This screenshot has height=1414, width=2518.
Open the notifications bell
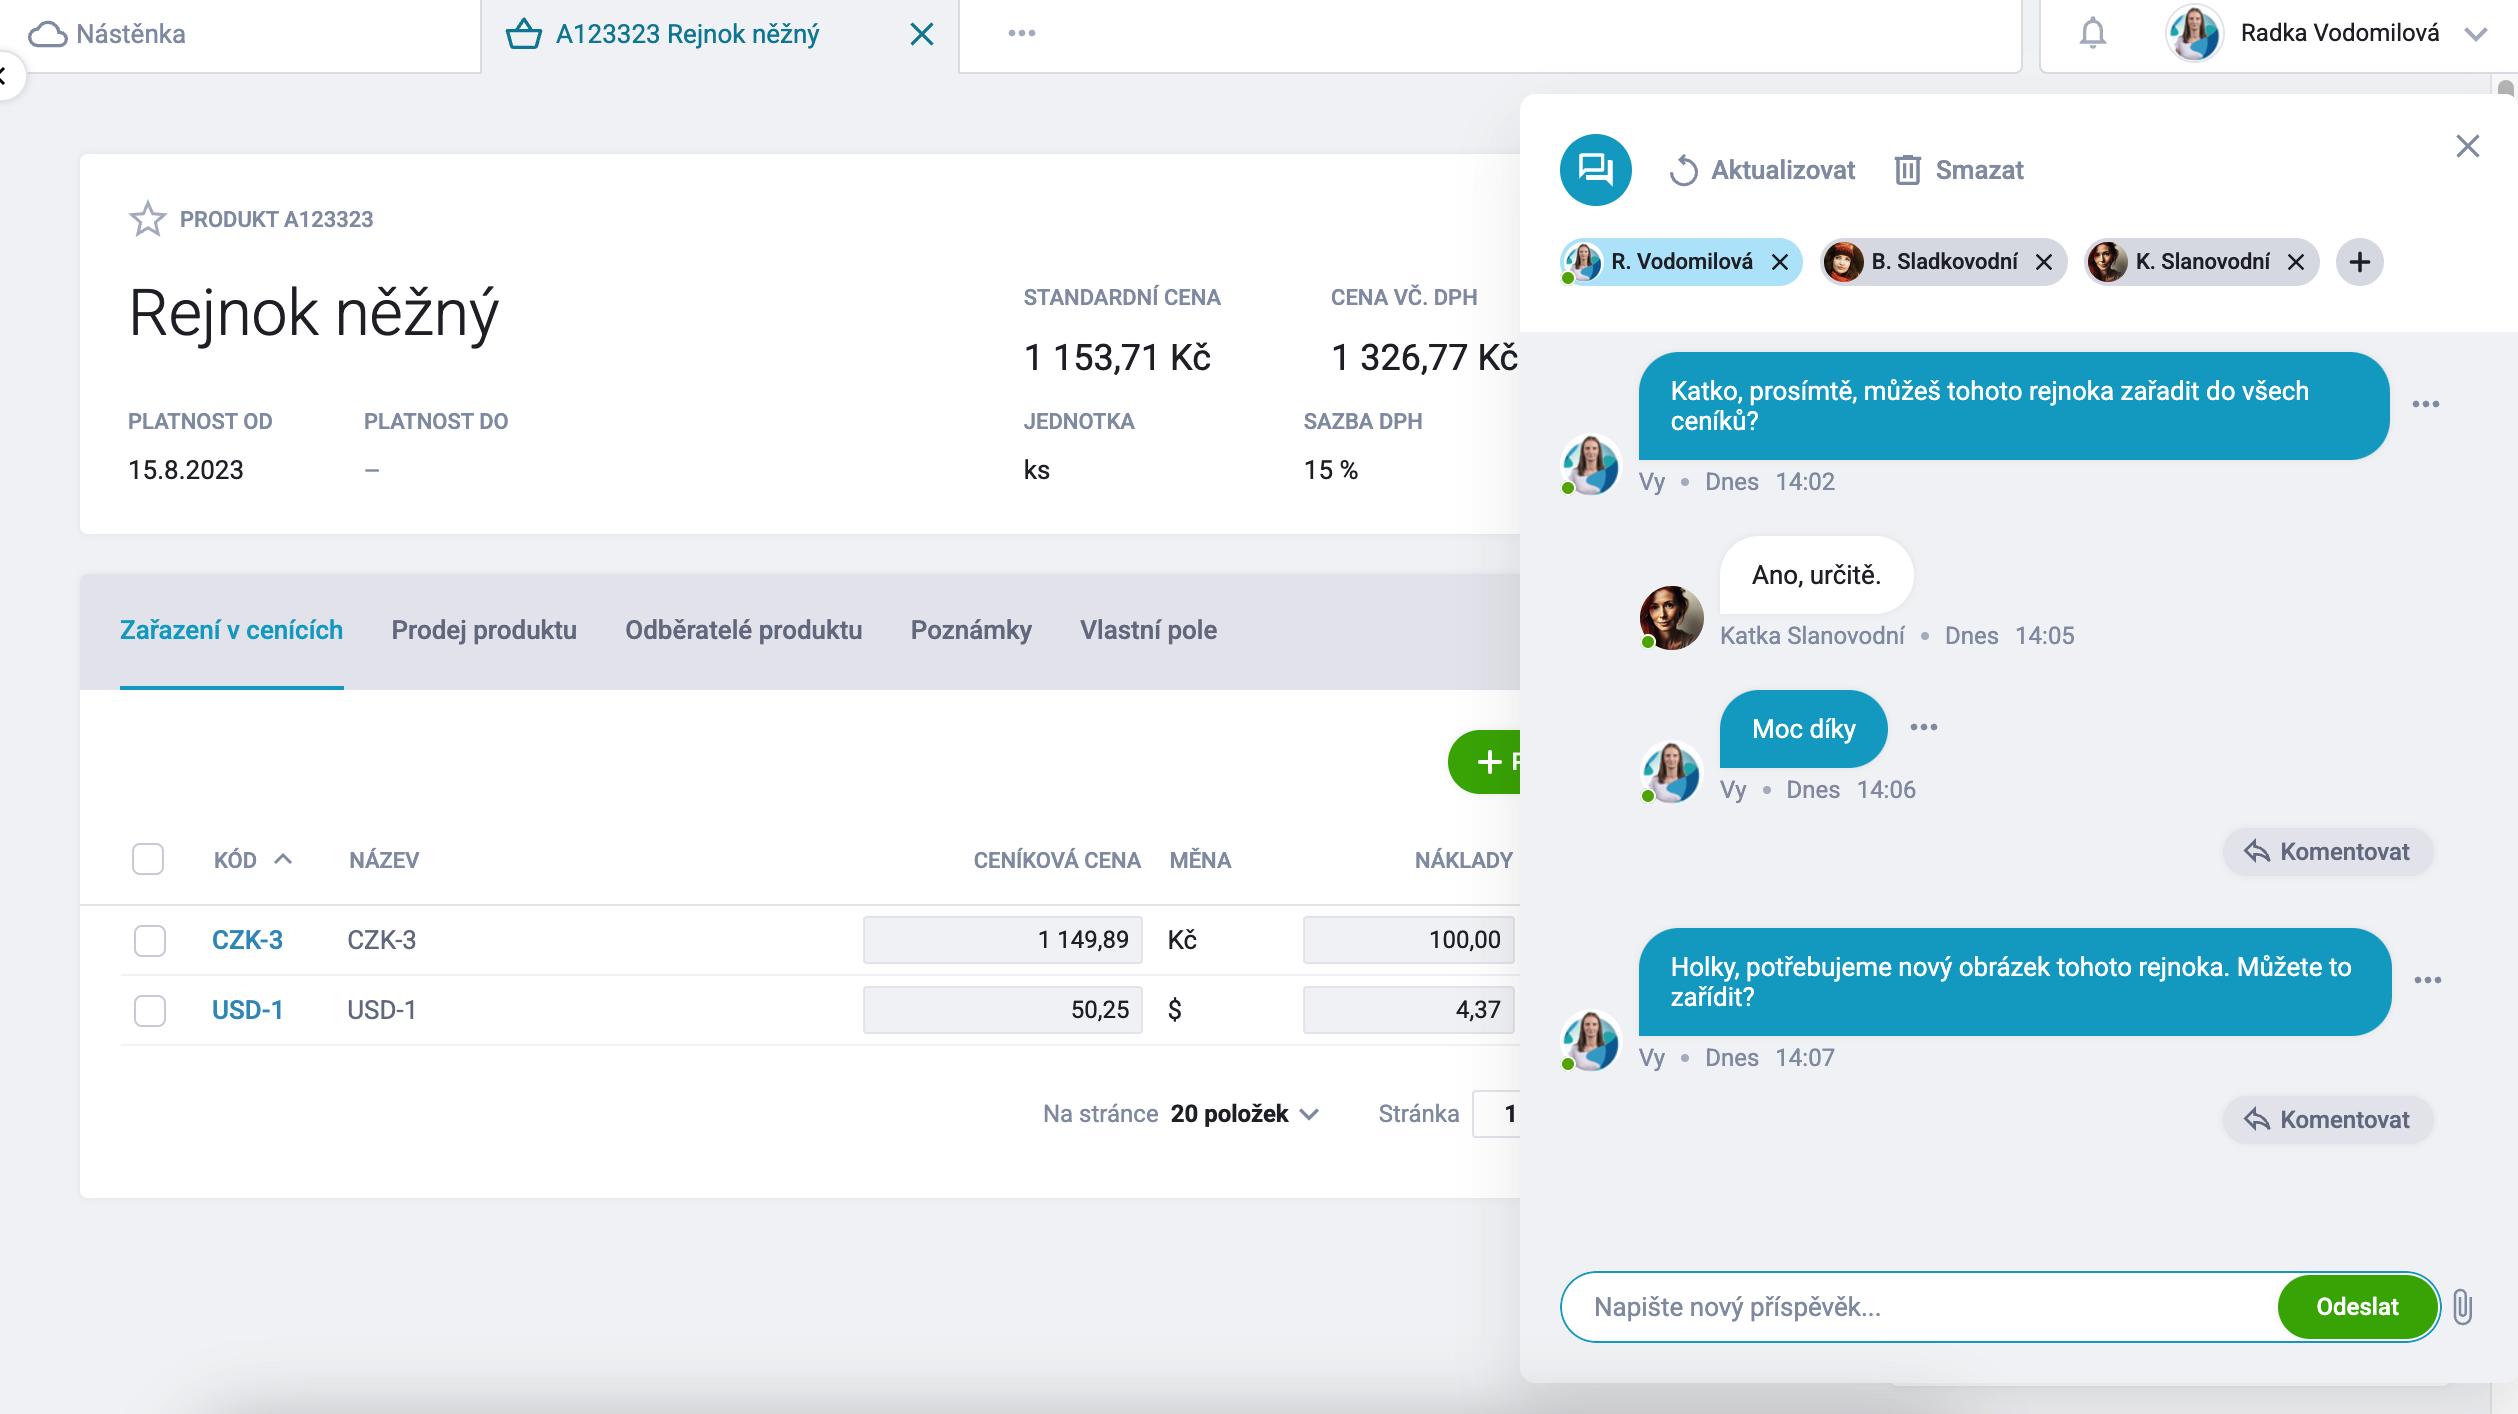[2092, 34]
